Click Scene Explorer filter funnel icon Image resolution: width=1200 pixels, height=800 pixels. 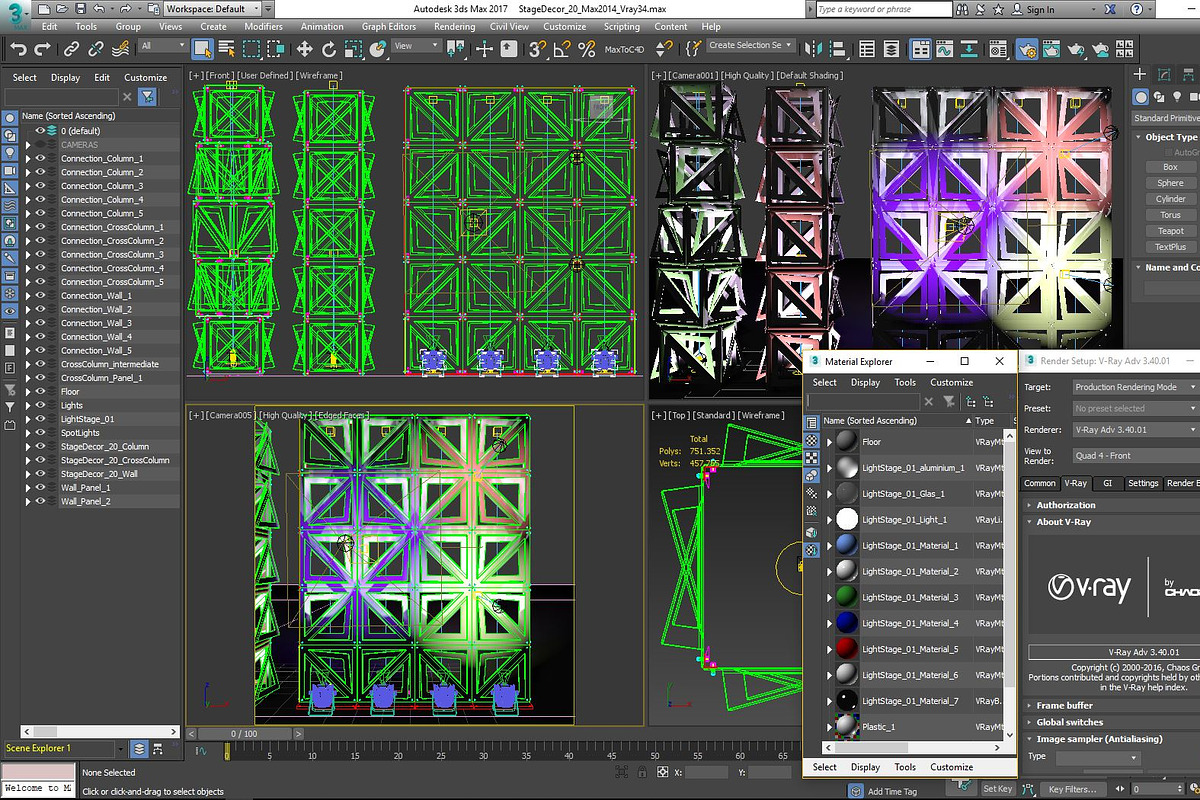point(147,96)
